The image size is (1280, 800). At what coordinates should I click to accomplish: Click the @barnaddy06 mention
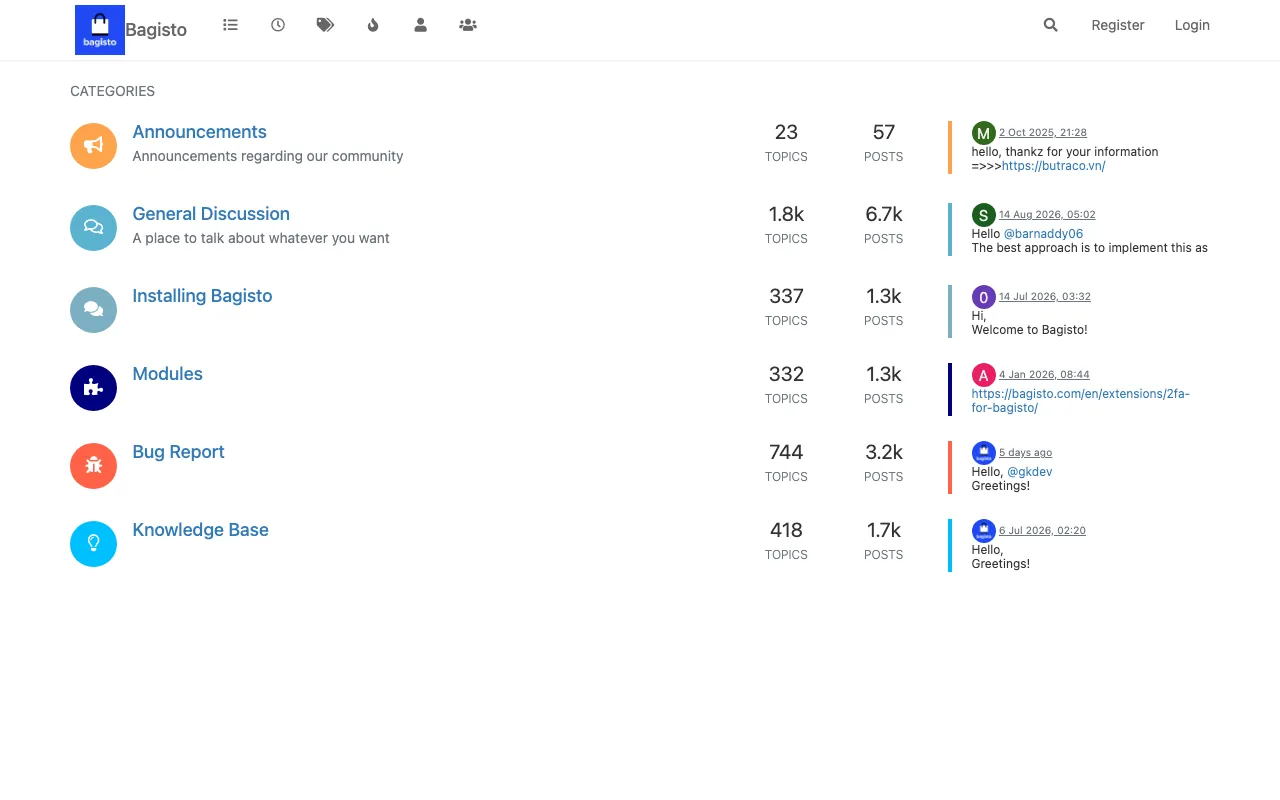(x=1043, y=234)
